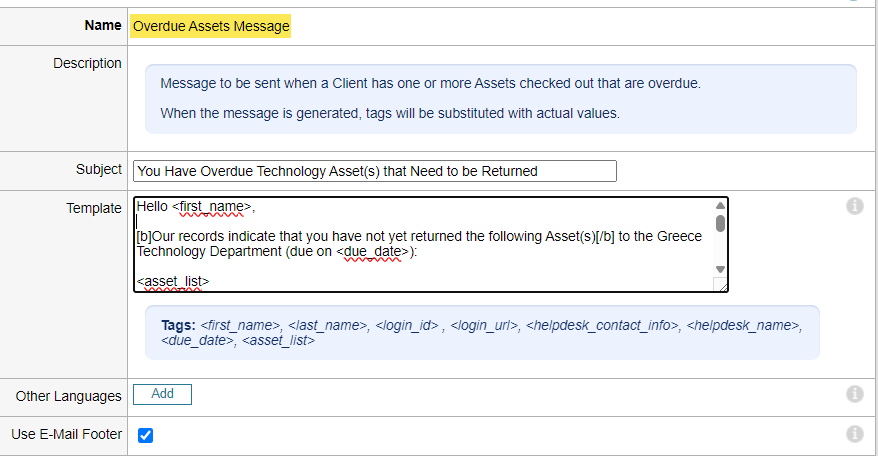
Task: Toggle the Use E-Mail Footer checkbox
Action: coord(145,435)
